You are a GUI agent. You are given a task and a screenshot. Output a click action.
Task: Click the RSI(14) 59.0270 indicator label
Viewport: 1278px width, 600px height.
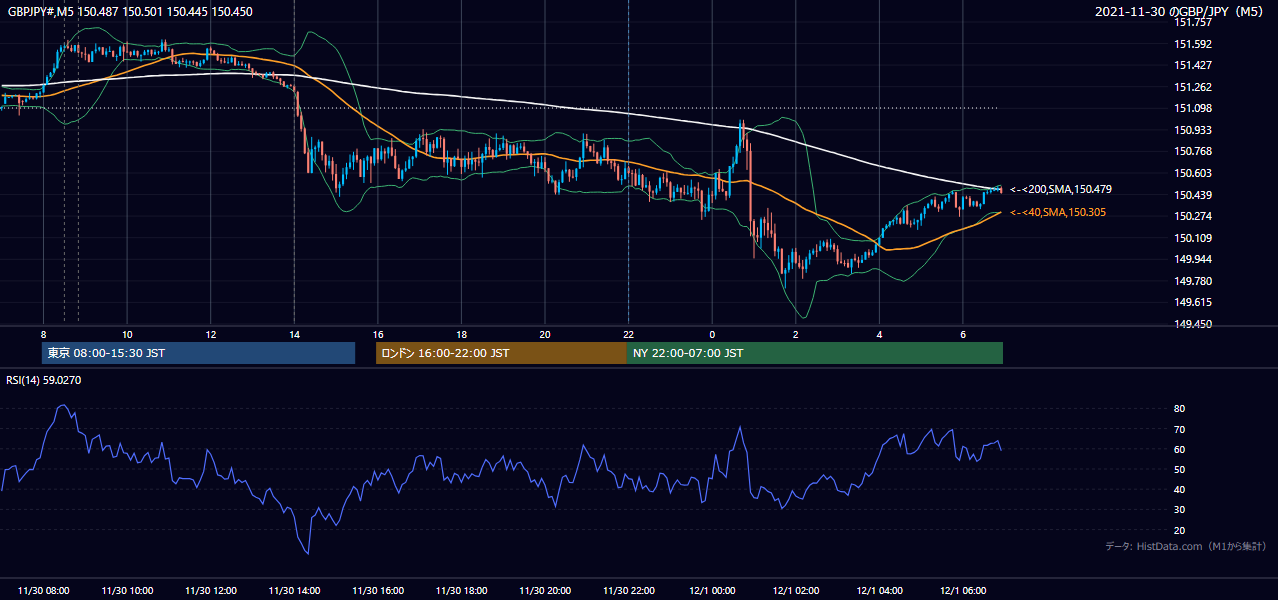tap(44, 380)
